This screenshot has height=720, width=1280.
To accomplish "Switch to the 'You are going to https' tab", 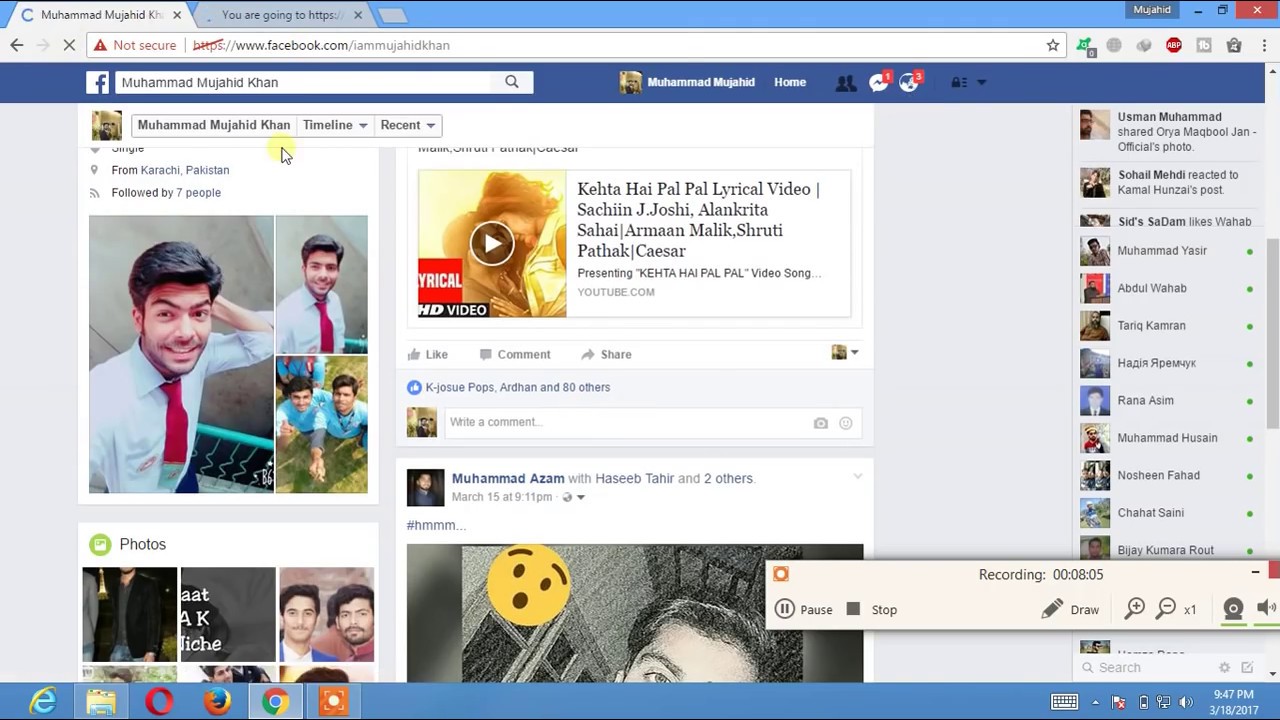I will [x=282, y=15].
